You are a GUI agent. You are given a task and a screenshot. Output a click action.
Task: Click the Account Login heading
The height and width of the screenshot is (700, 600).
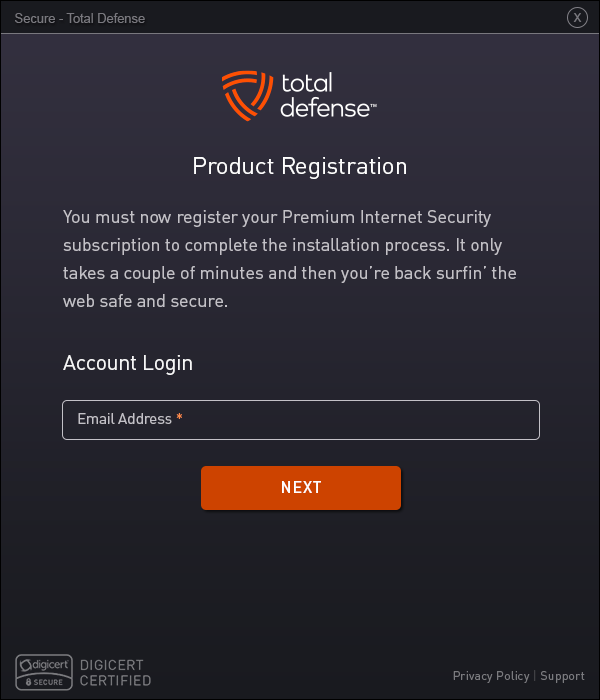point(128,363)
